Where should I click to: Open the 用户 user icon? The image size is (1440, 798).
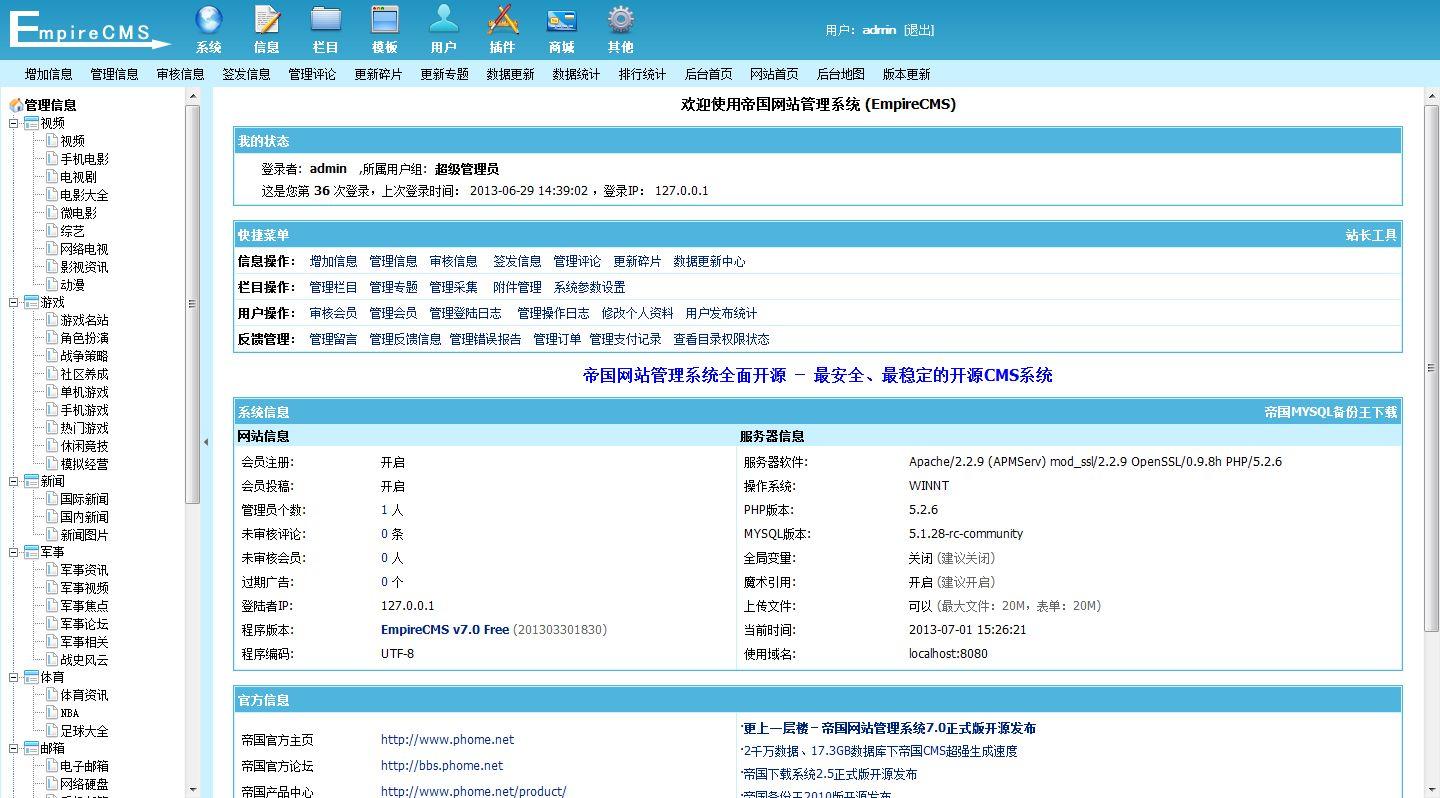tap(443, 20)
